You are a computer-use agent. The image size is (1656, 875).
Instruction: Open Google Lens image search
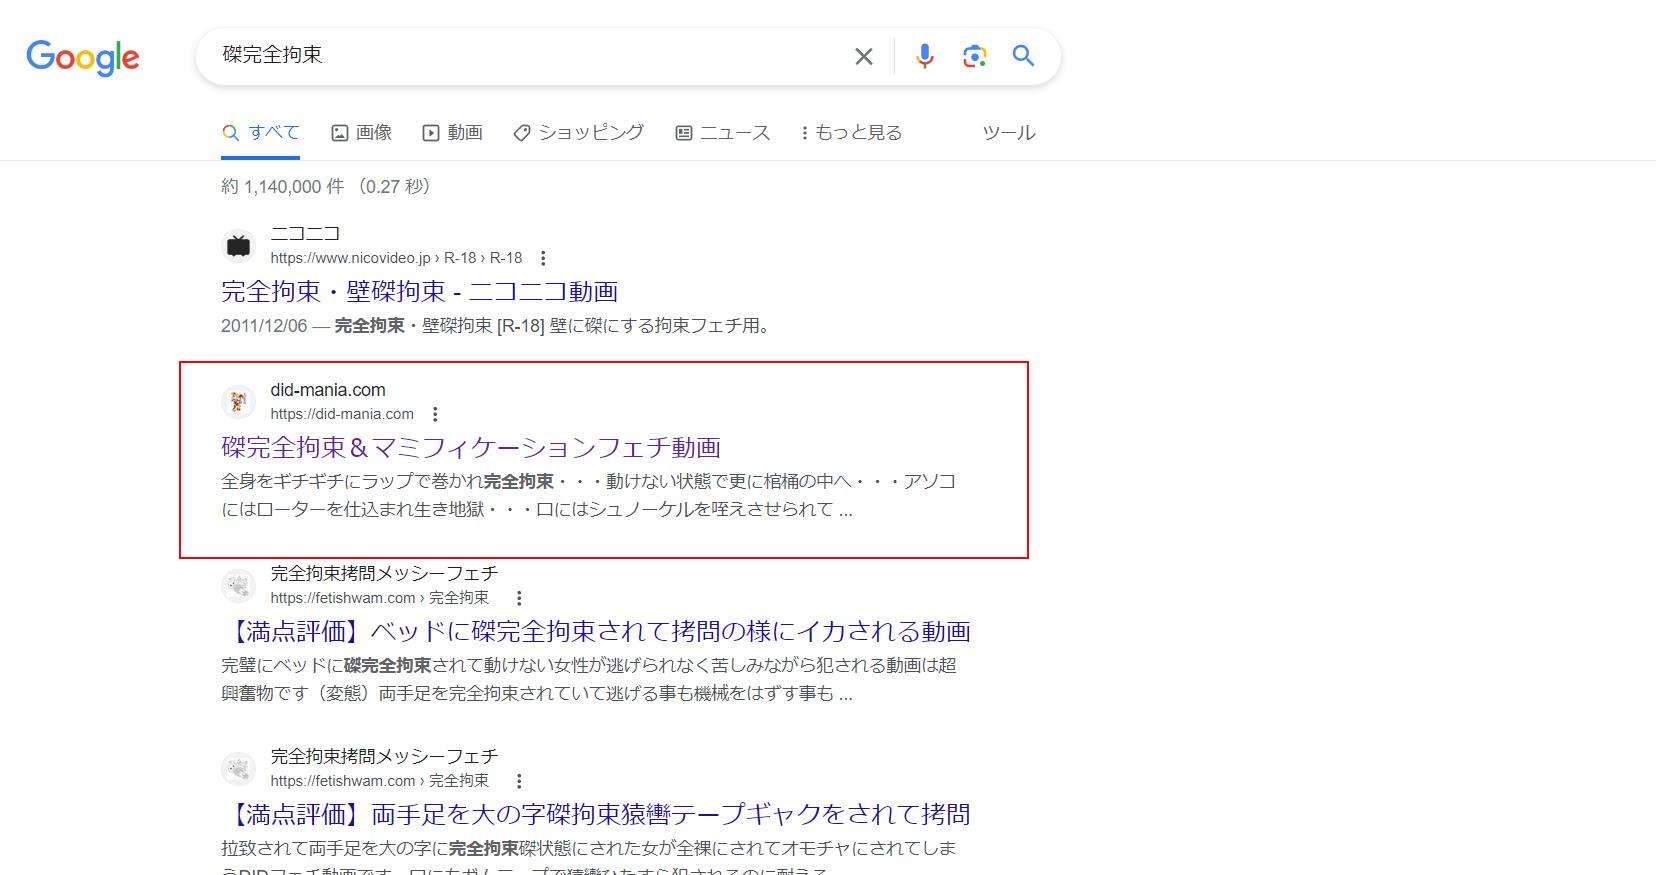point(974,56)
